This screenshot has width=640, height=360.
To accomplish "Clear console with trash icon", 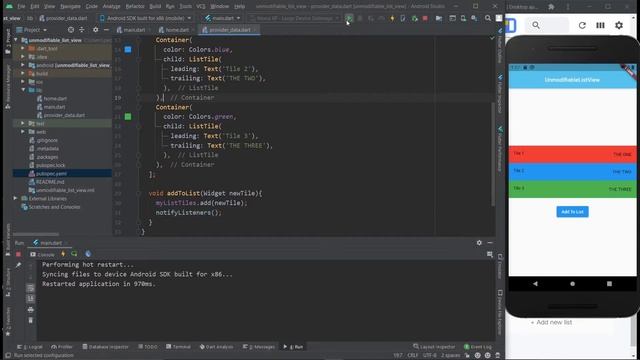I will [31, 320].
